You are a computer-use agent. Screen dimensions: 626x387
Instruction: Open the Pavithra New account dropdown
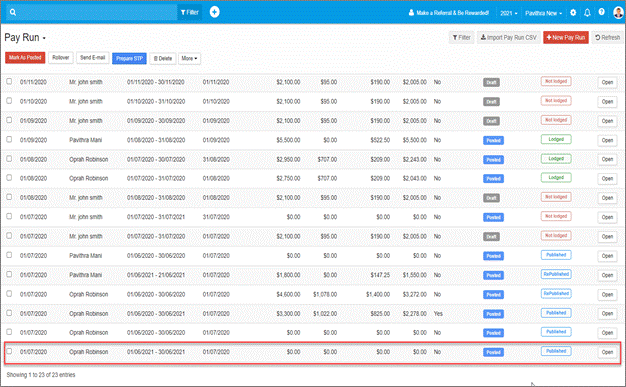click(x=543, y=13)
